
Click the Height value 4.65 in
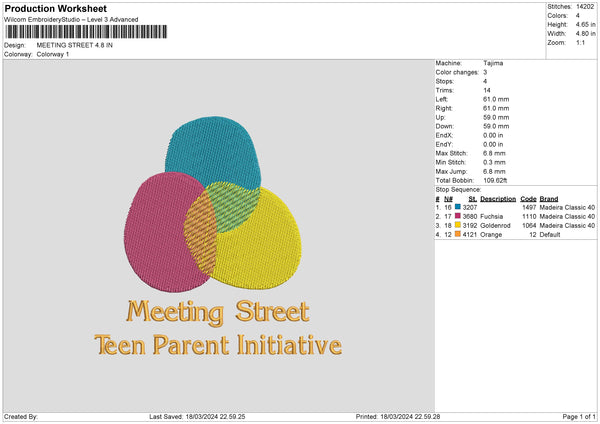pyautogui.click(x=585, y=24)
